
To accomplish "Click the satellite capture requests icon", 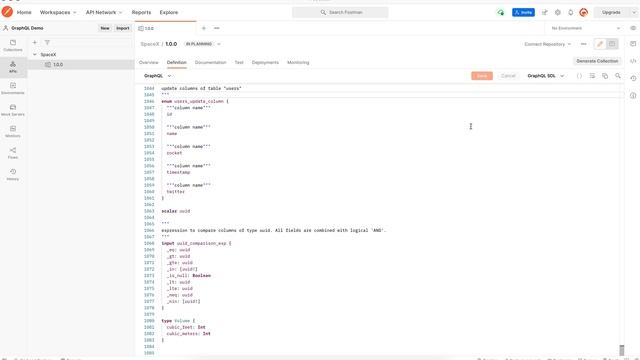I will click(544, 12).
